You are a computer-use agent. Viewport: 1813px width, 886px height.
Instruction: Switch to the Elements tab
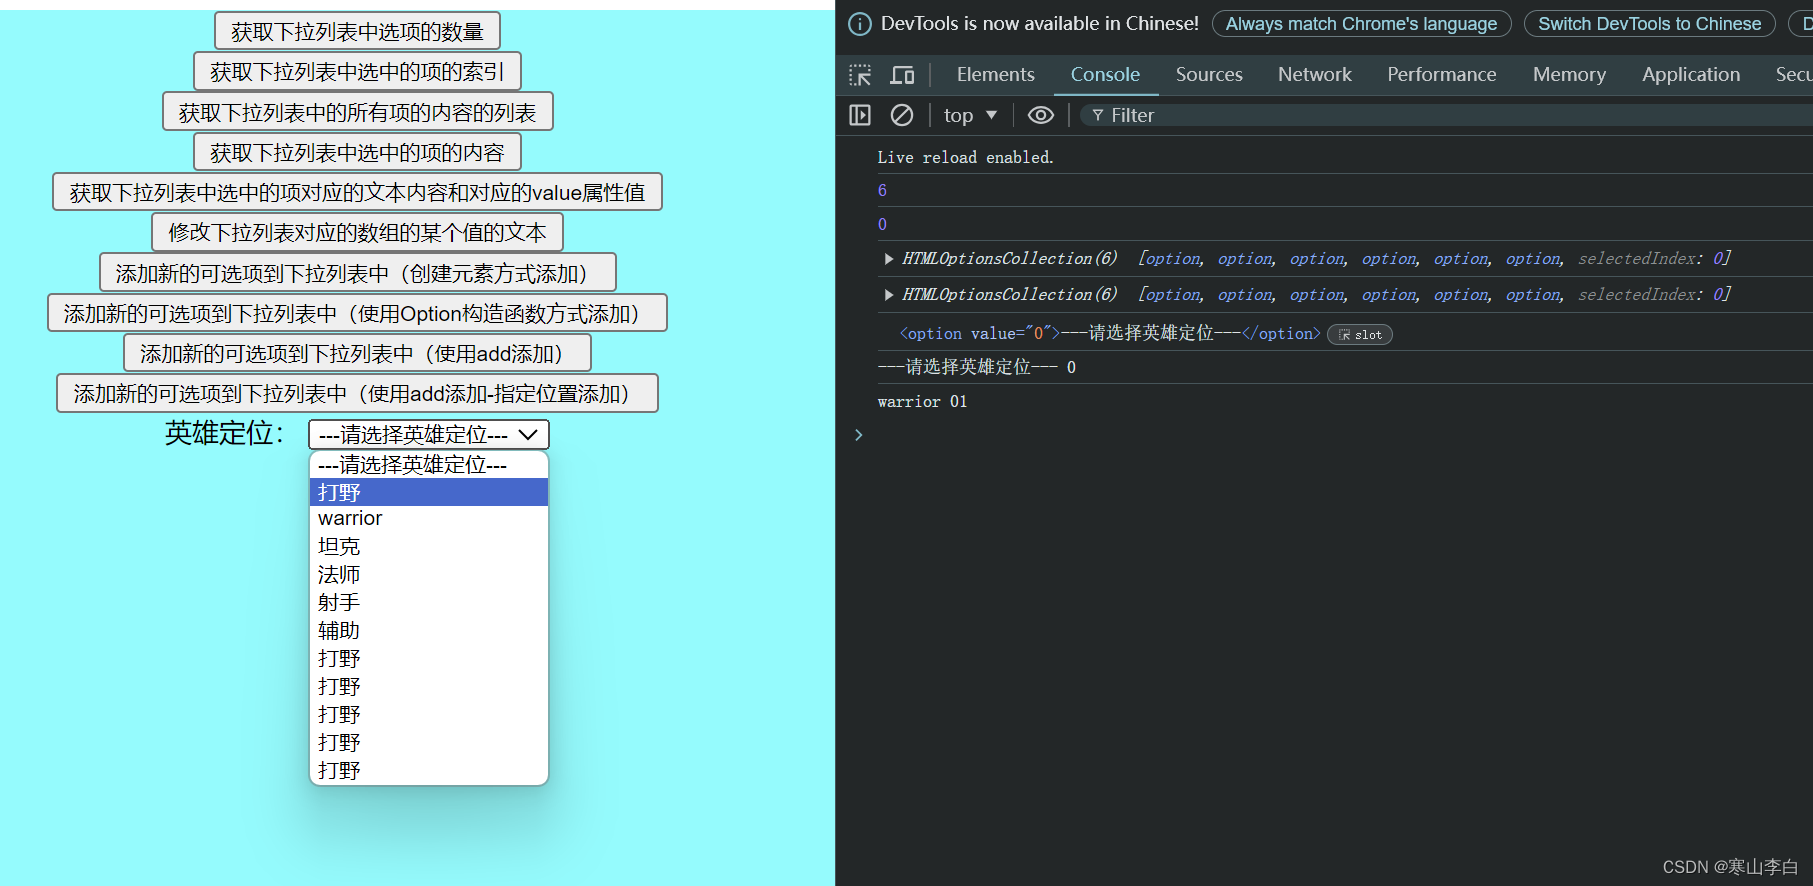click(995, 75)
